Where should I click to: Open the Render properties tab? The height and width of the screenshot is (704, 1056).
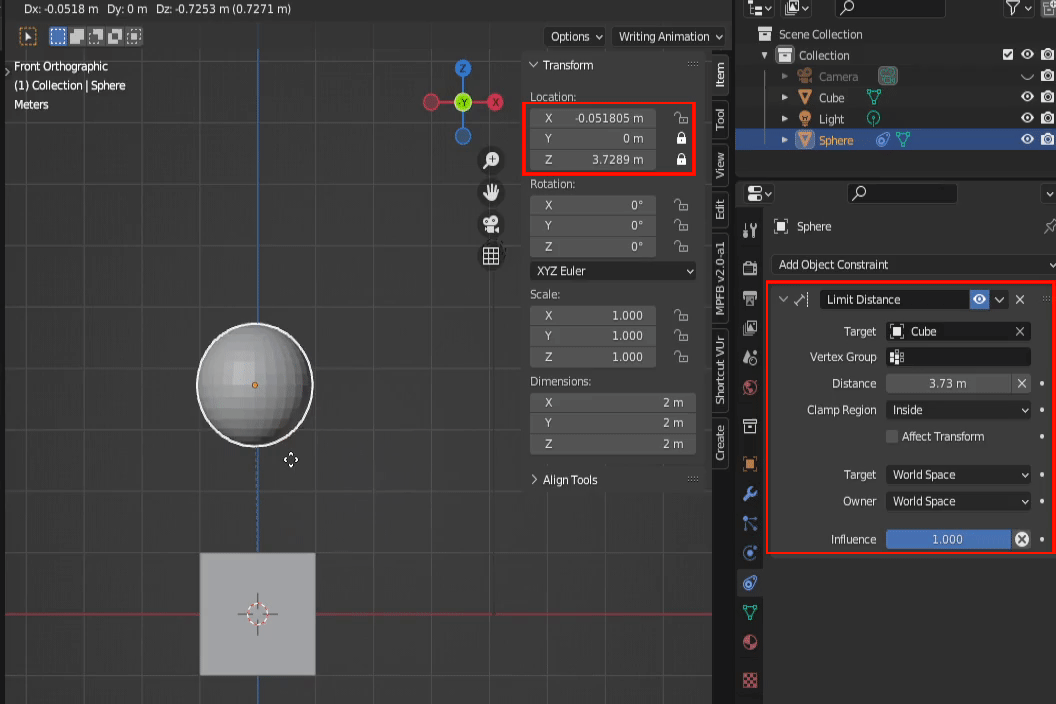point(749,267)
